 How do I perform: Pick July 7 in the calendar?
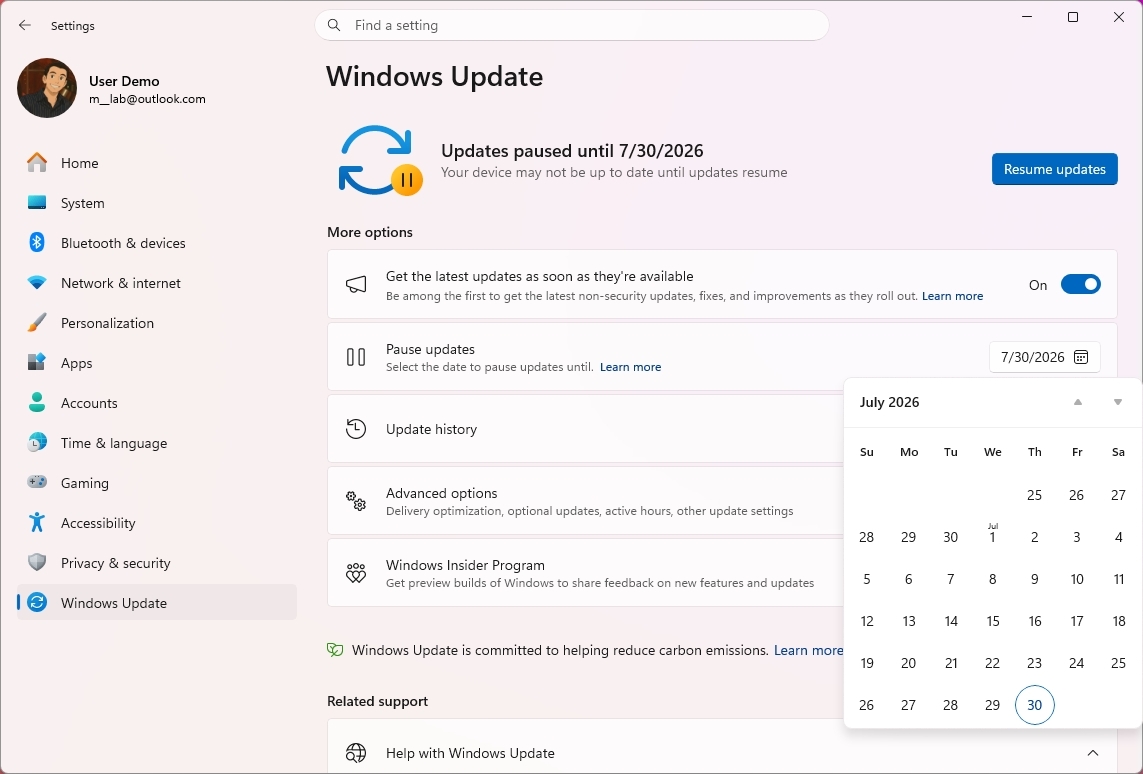click(951, 579)
